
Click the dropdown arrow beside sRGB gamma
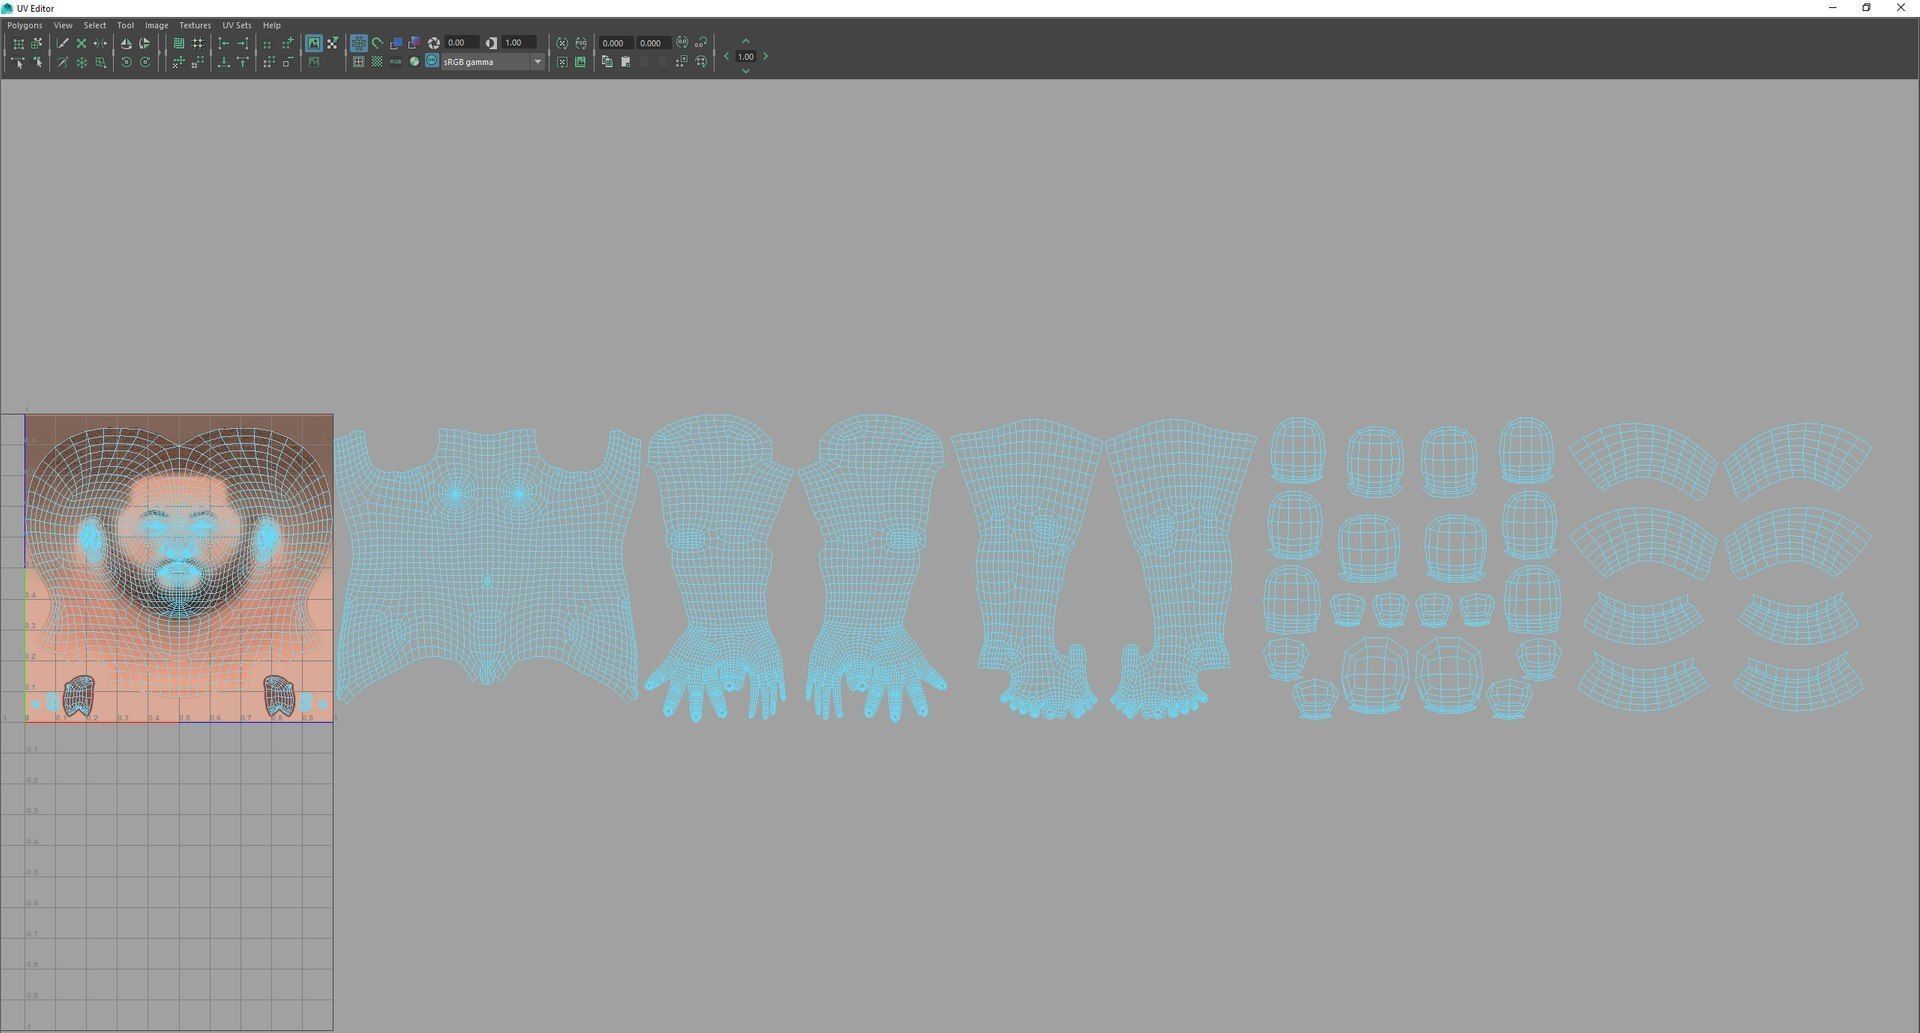point(537,62)
